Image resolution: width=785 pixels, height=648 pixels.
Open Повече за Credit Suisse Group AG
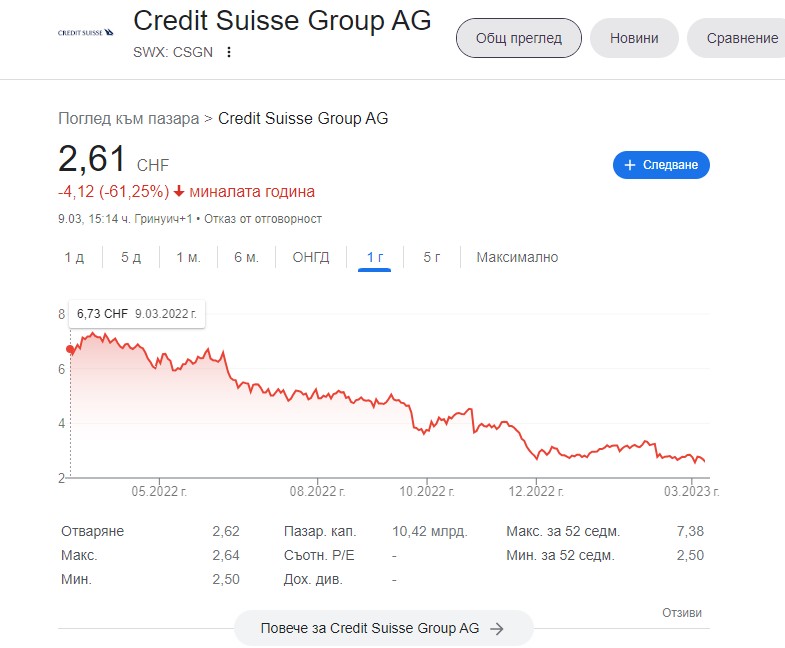tap(383, 628)
